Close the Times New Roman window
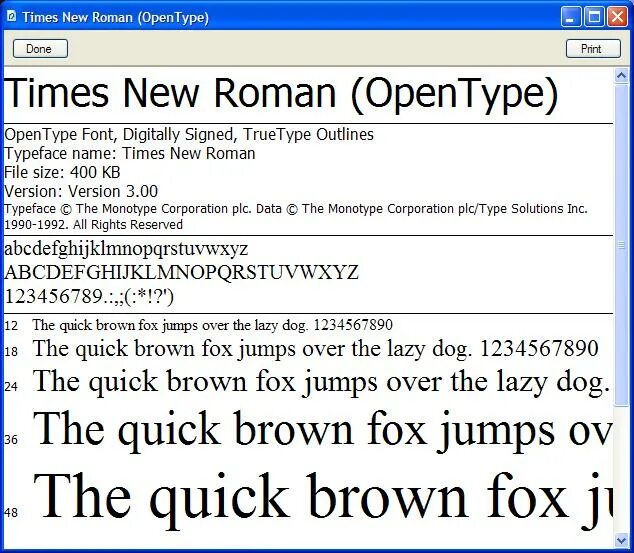This screenshot has width=634, height=553. coord(617,17)
